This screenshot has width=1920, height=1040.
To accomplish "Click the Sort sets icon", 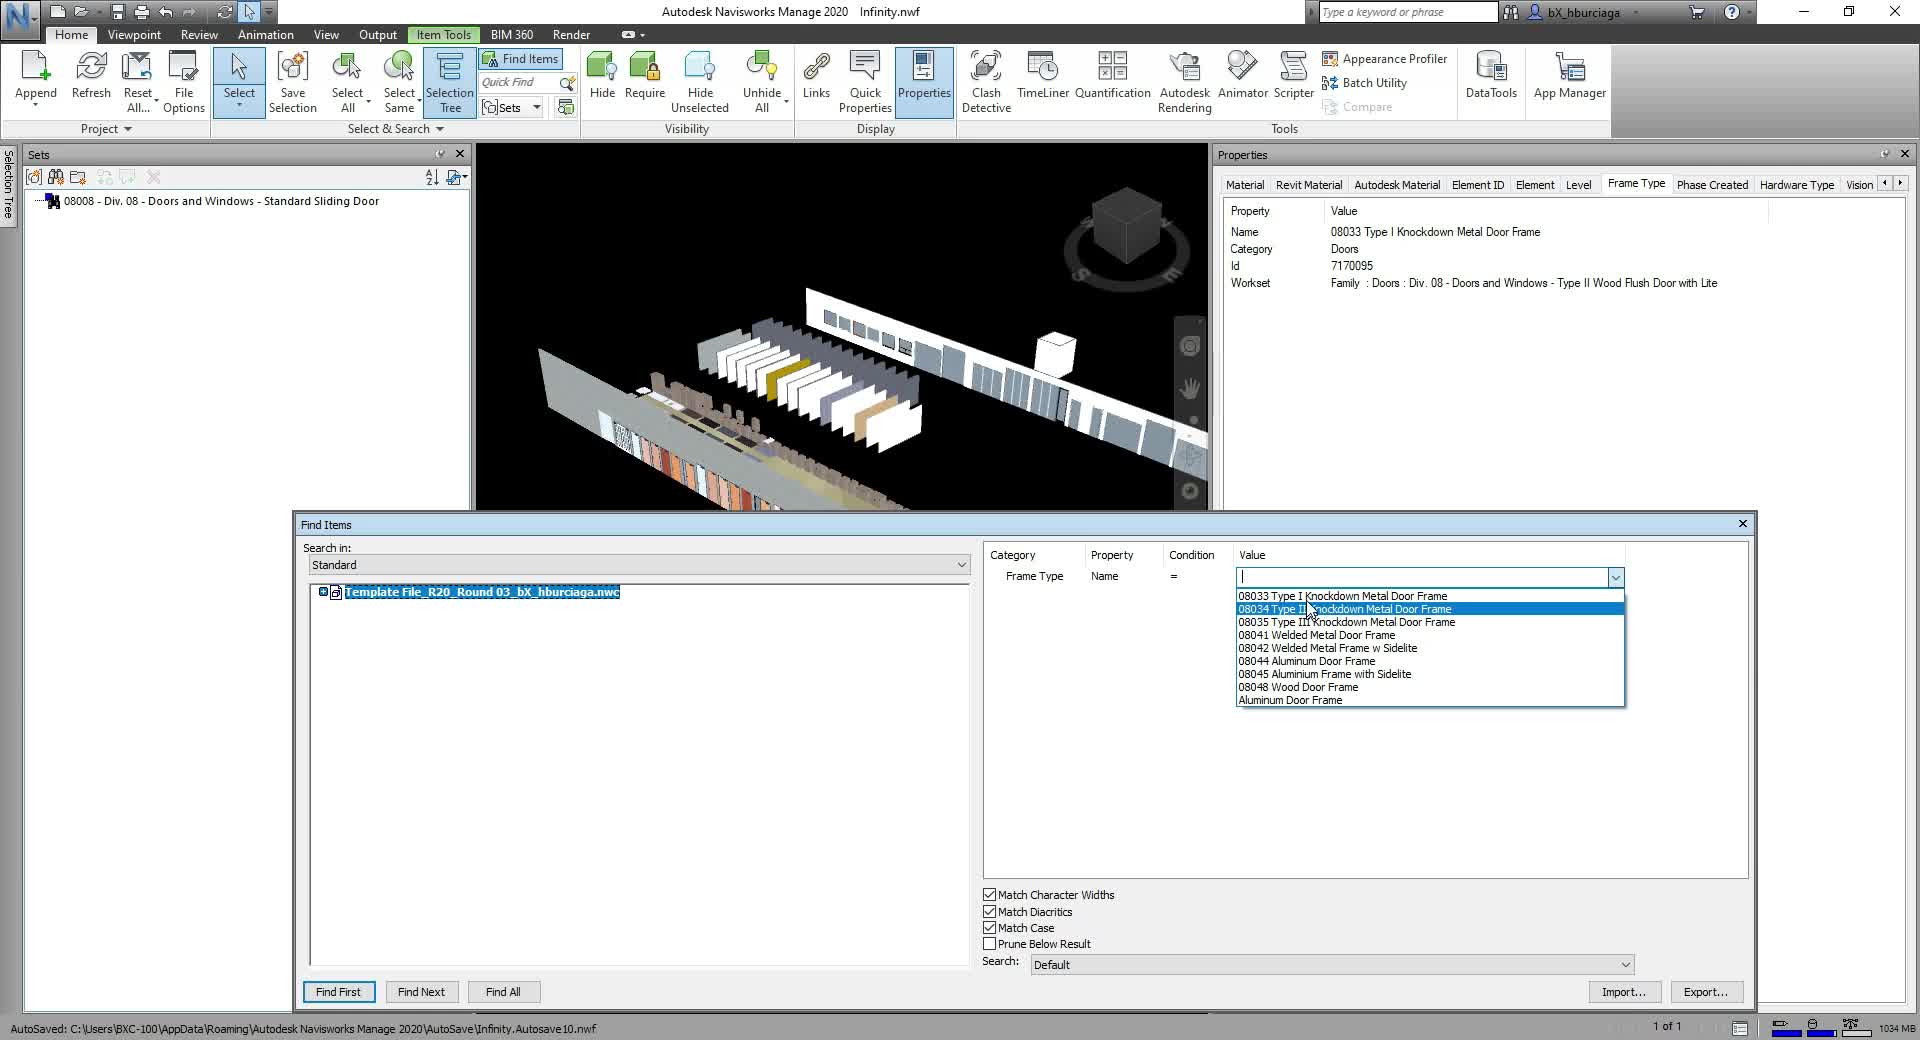I will [x=432, y=177].
